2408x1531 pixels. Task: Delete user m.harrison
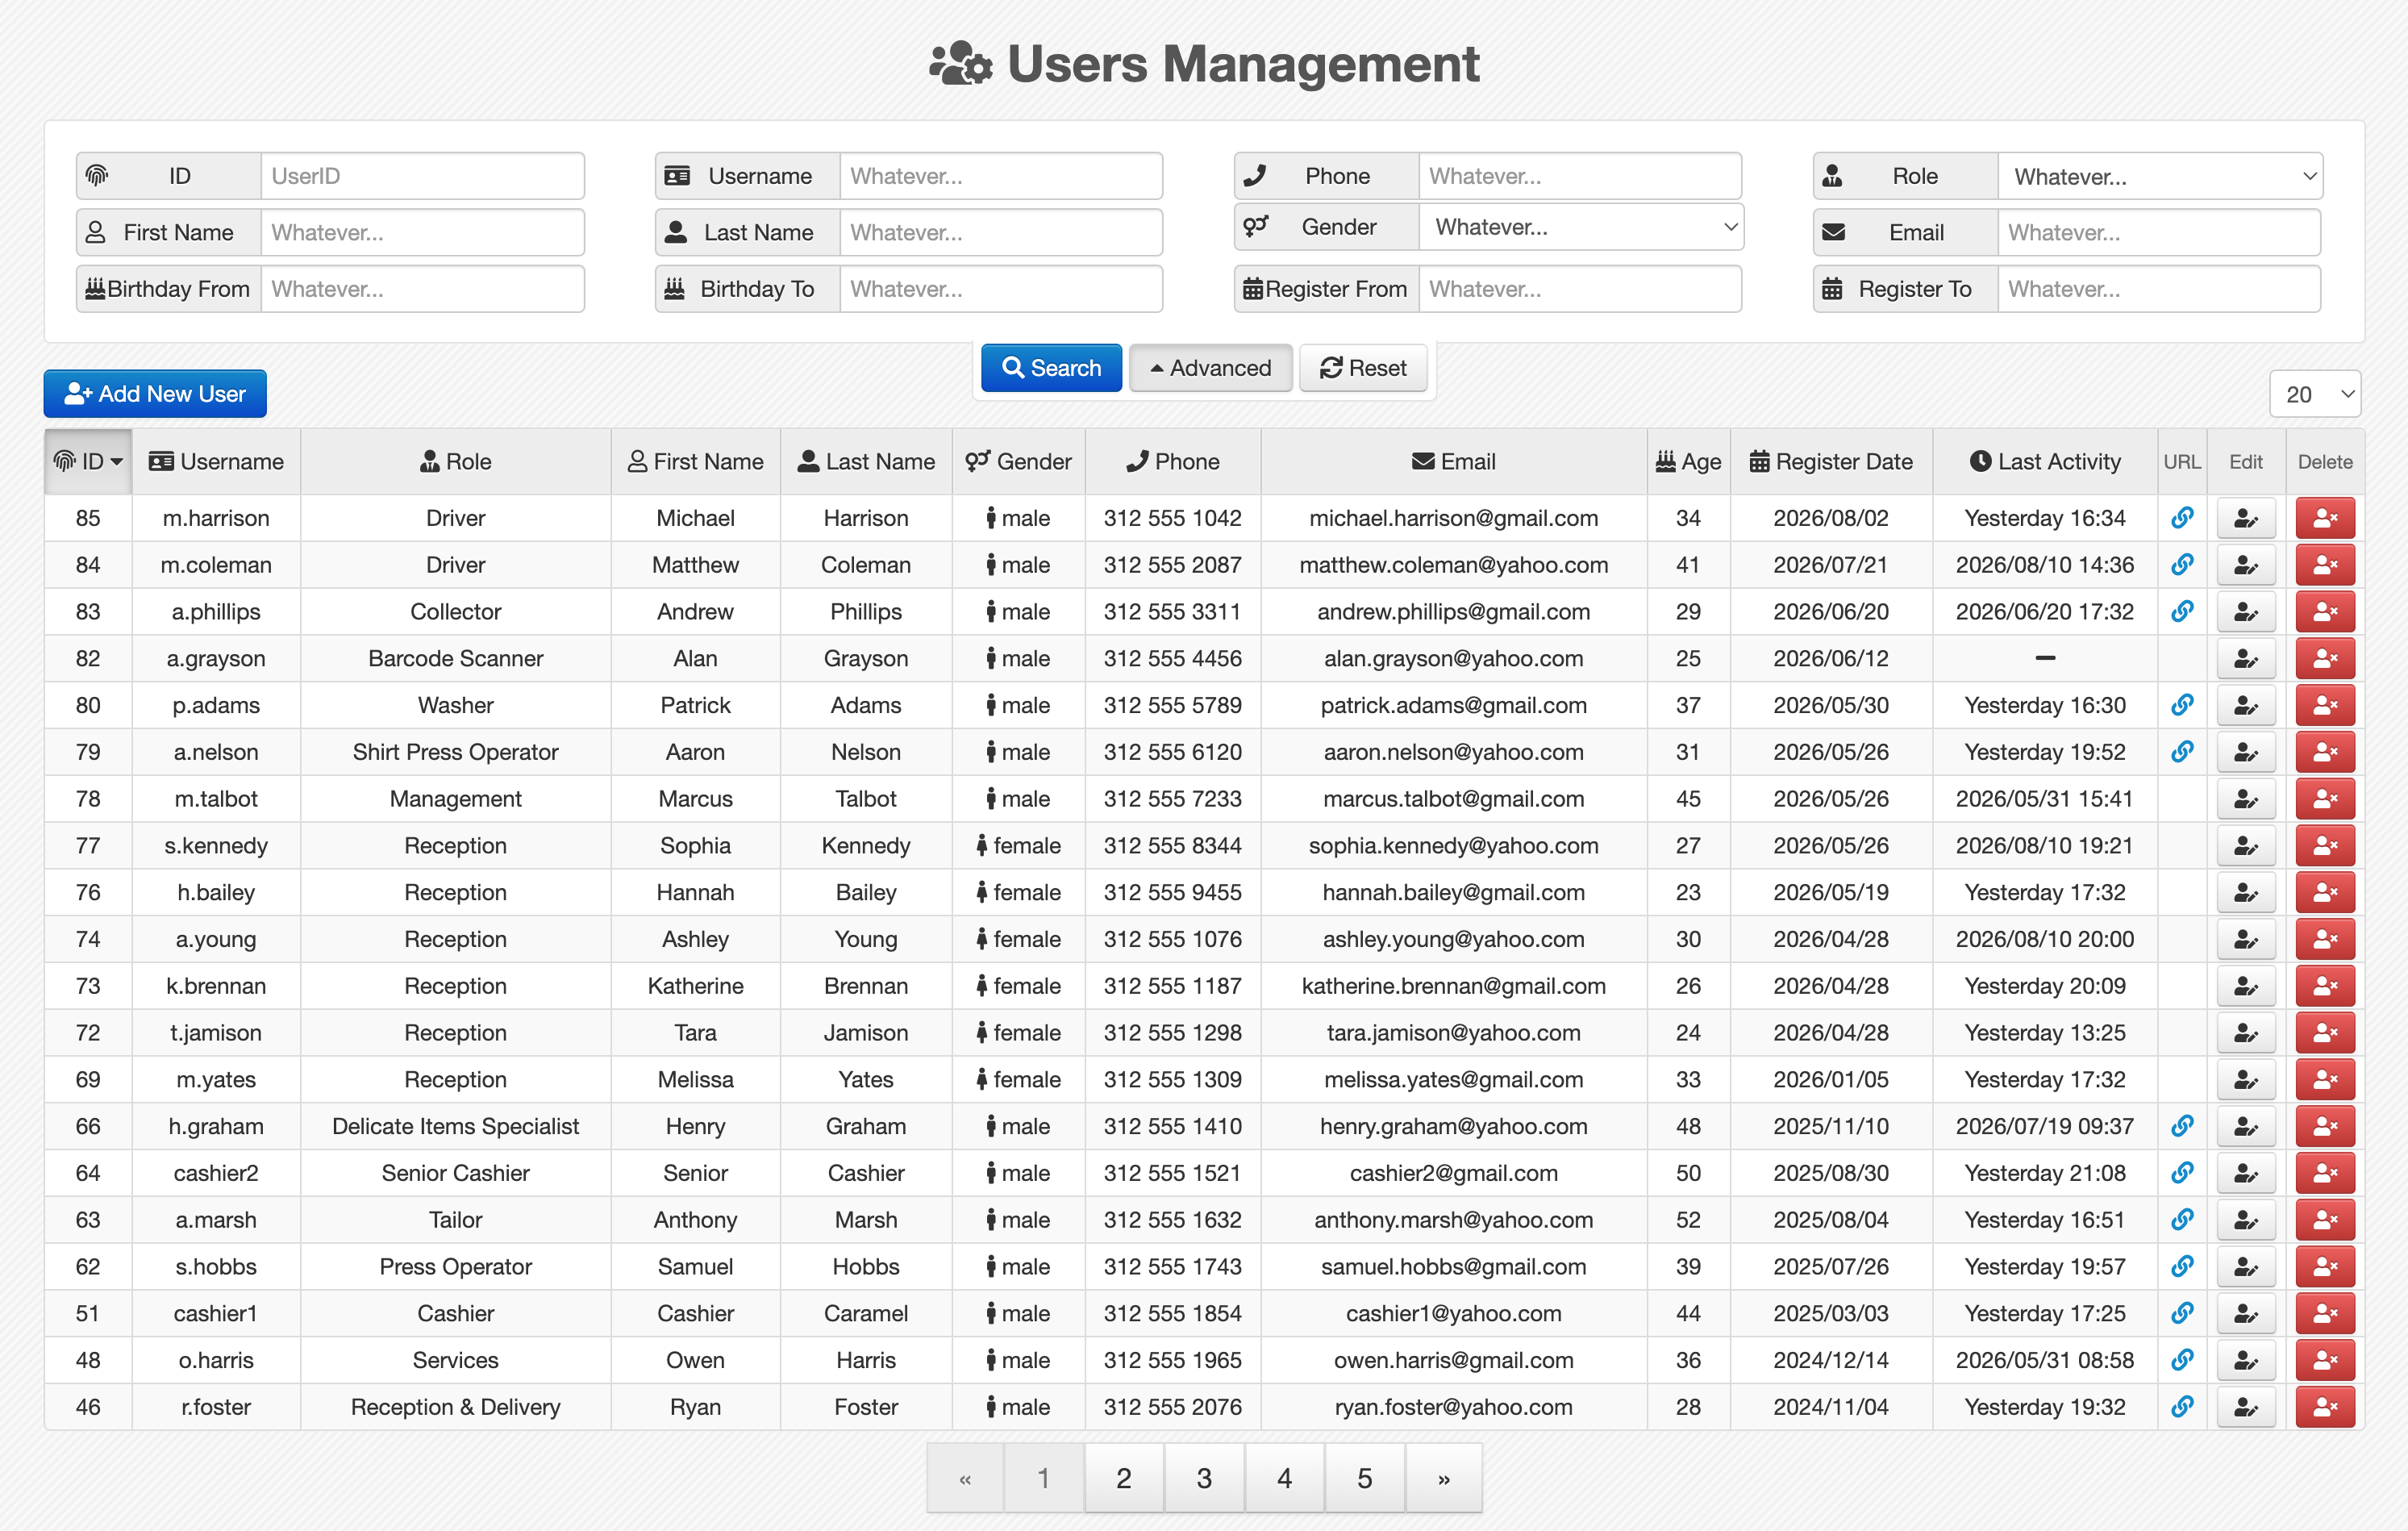[x=2325, y=518]
